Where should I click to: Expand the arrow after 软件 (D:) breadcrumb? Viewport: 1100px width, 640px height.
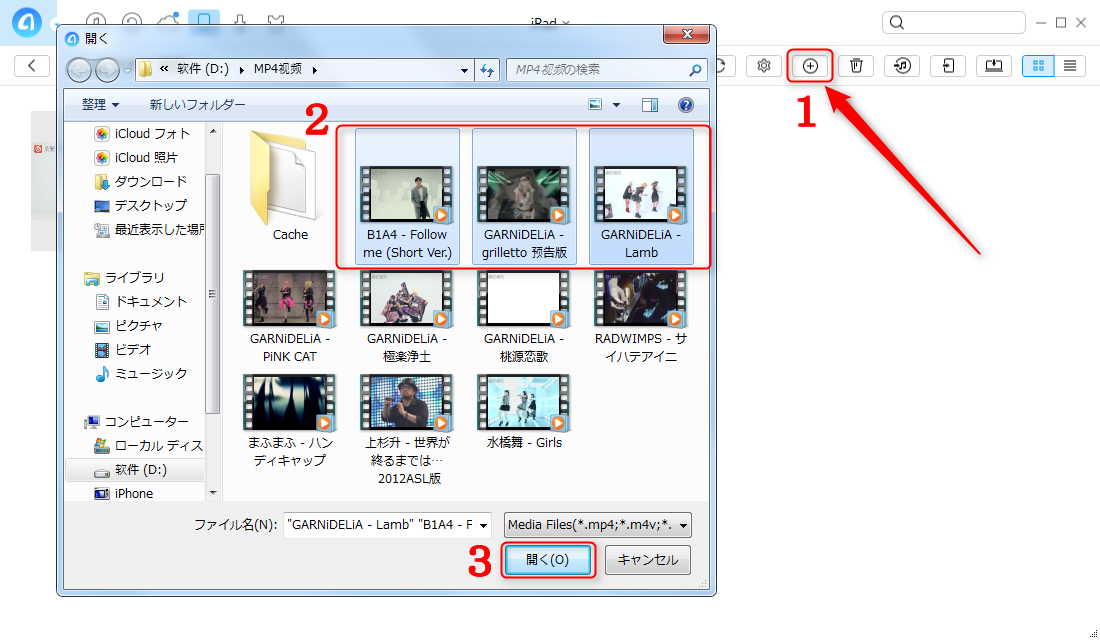(242, 70)
